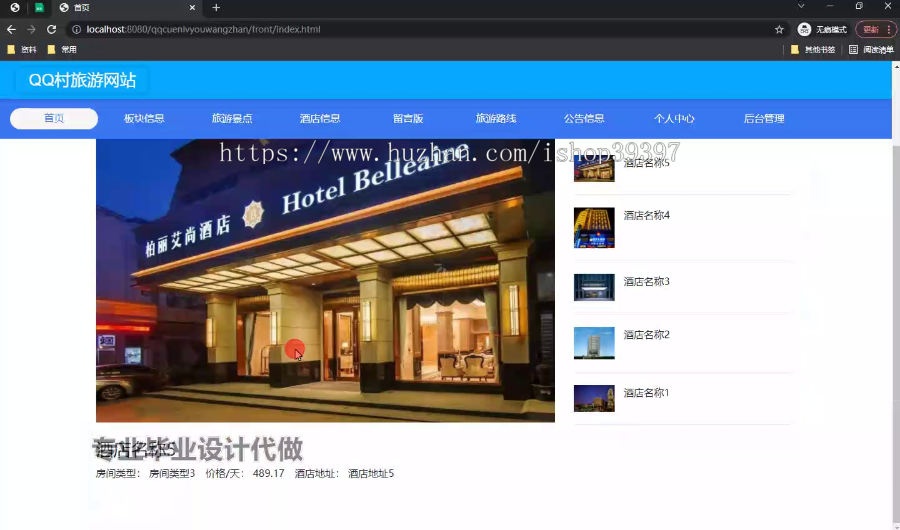Open 板块信息 navigation item
Screen dimensions: 900x530
[144, 118]
